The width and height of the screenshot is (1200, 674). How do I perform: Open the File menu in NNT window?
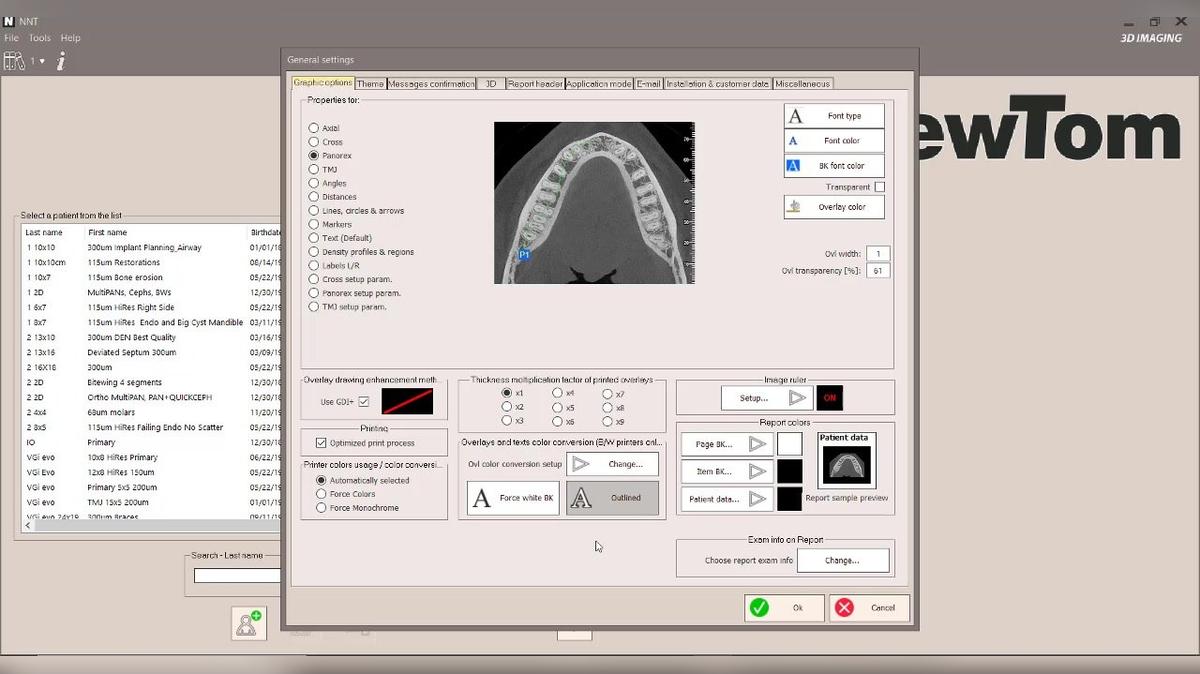pos(12,38)
